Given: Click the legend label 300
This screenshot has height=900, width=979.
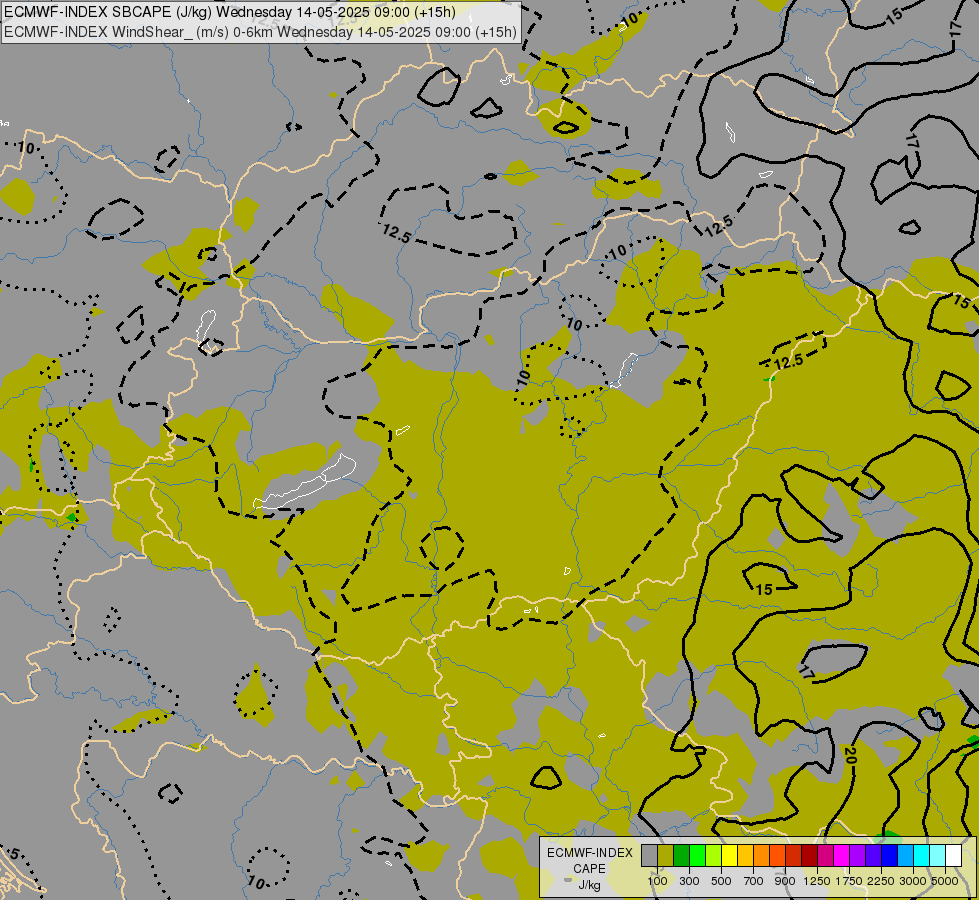Looking at the screenshot, I should pos(689,881).
